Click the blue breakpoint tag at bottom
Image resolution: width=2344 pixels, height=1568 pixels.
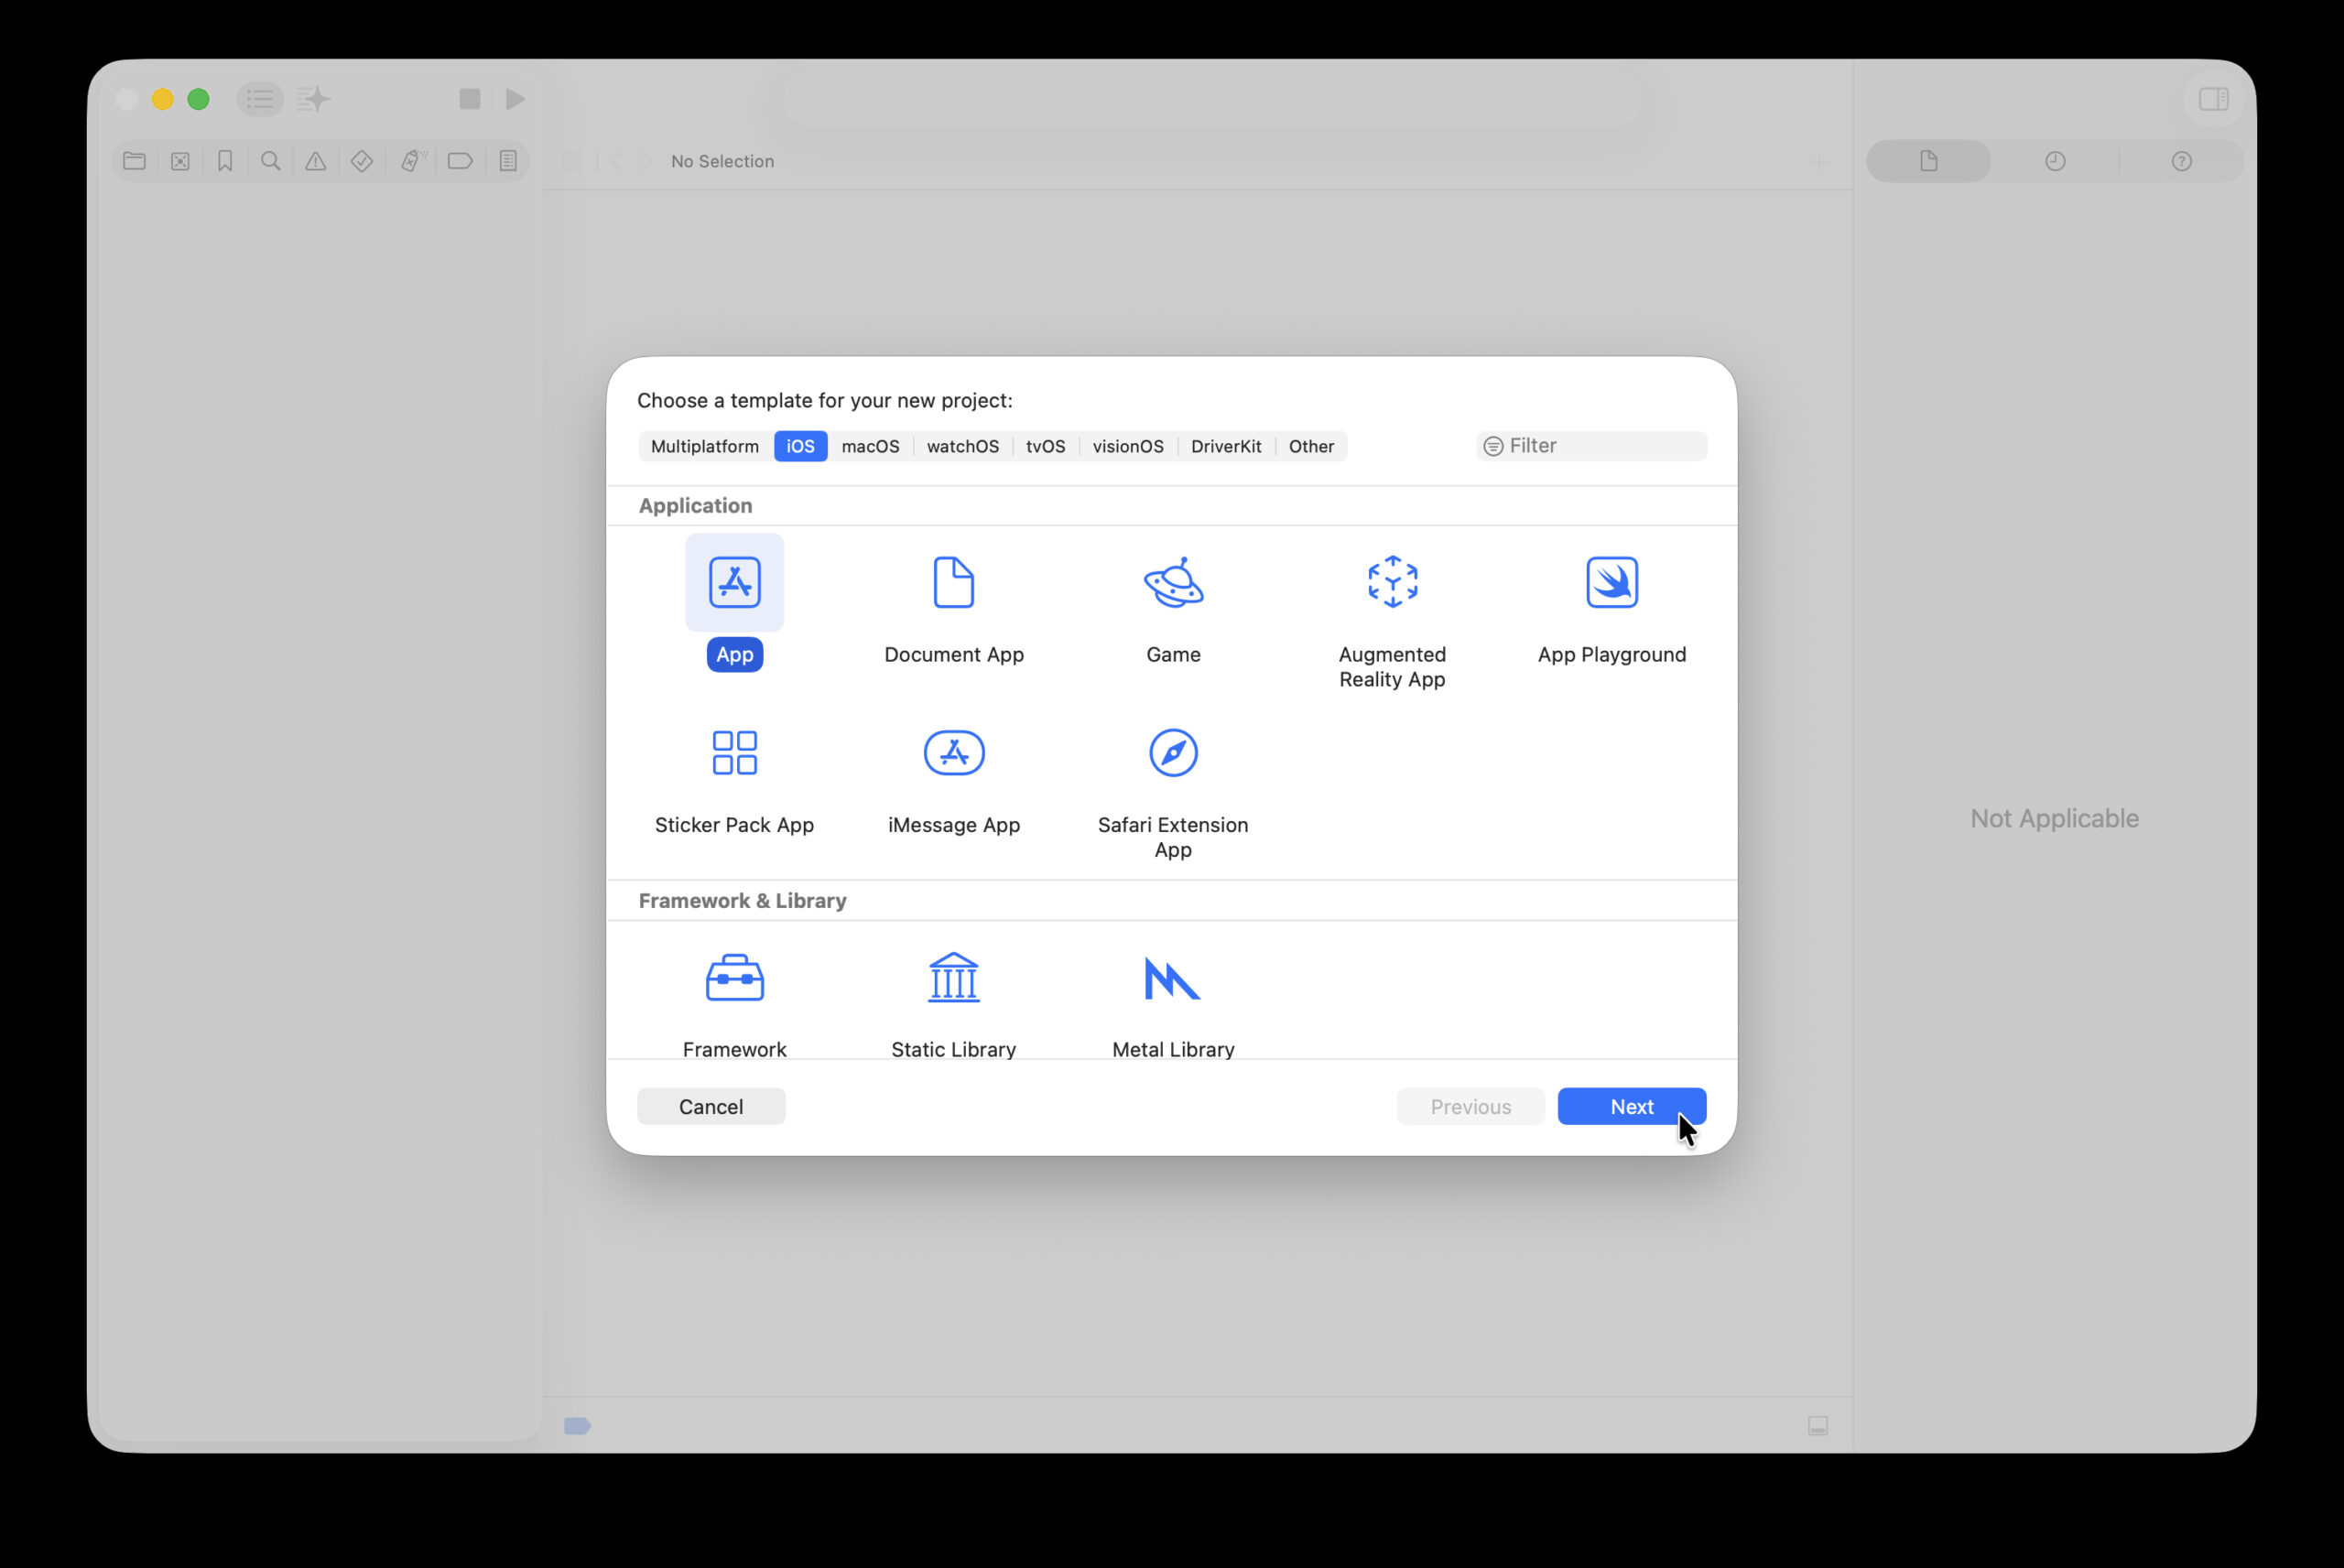pos(577,1425)
